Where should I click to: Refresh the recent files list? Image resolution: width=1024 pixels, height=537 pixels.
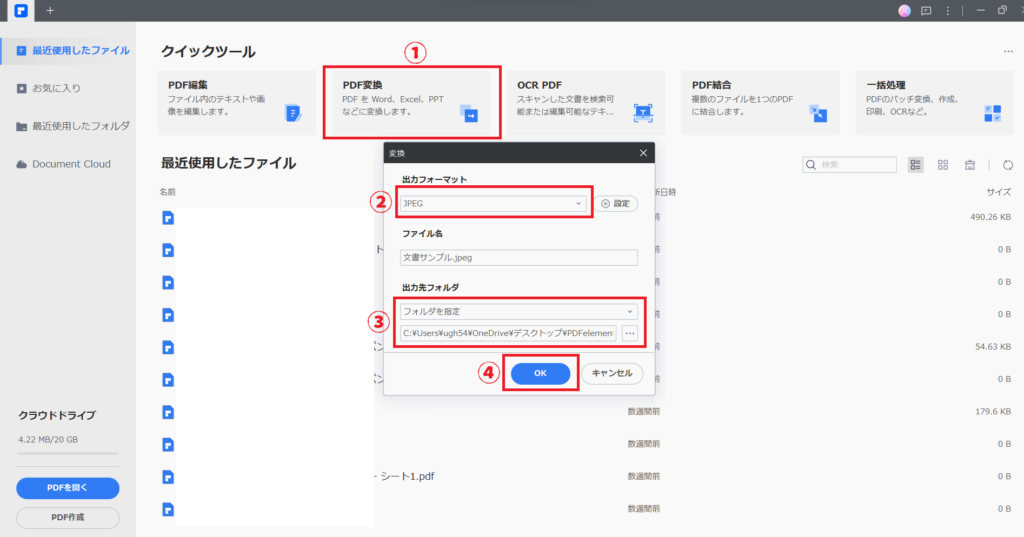(x=1008, y=165)
